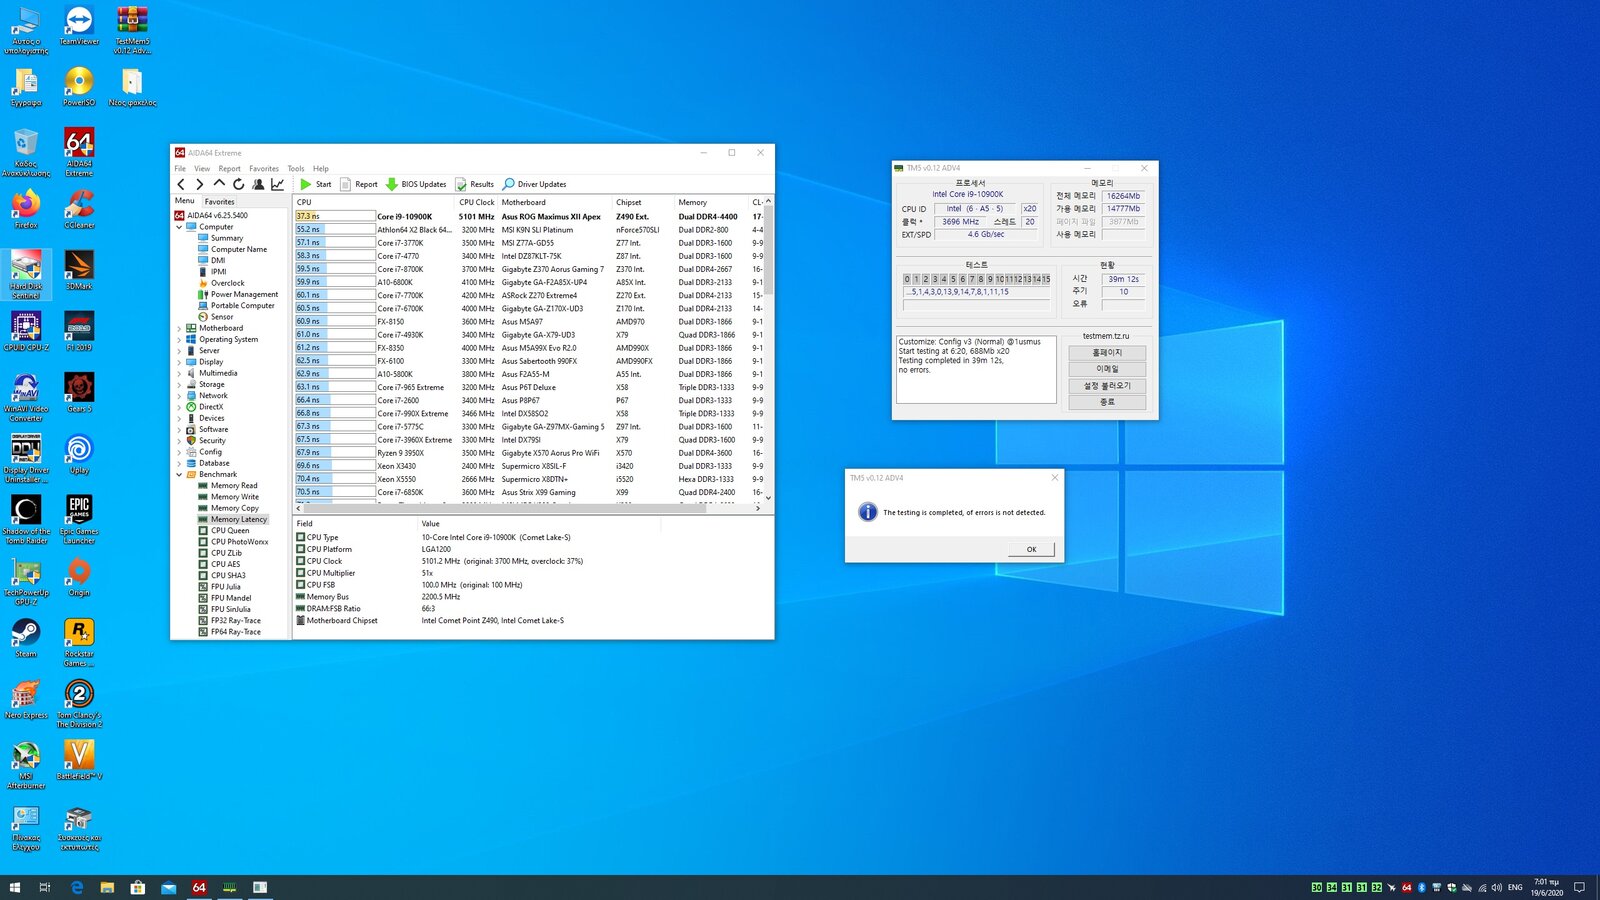
Task: Select FP64 Ray-Trace benchmark
Action: [x=236, y=632]
